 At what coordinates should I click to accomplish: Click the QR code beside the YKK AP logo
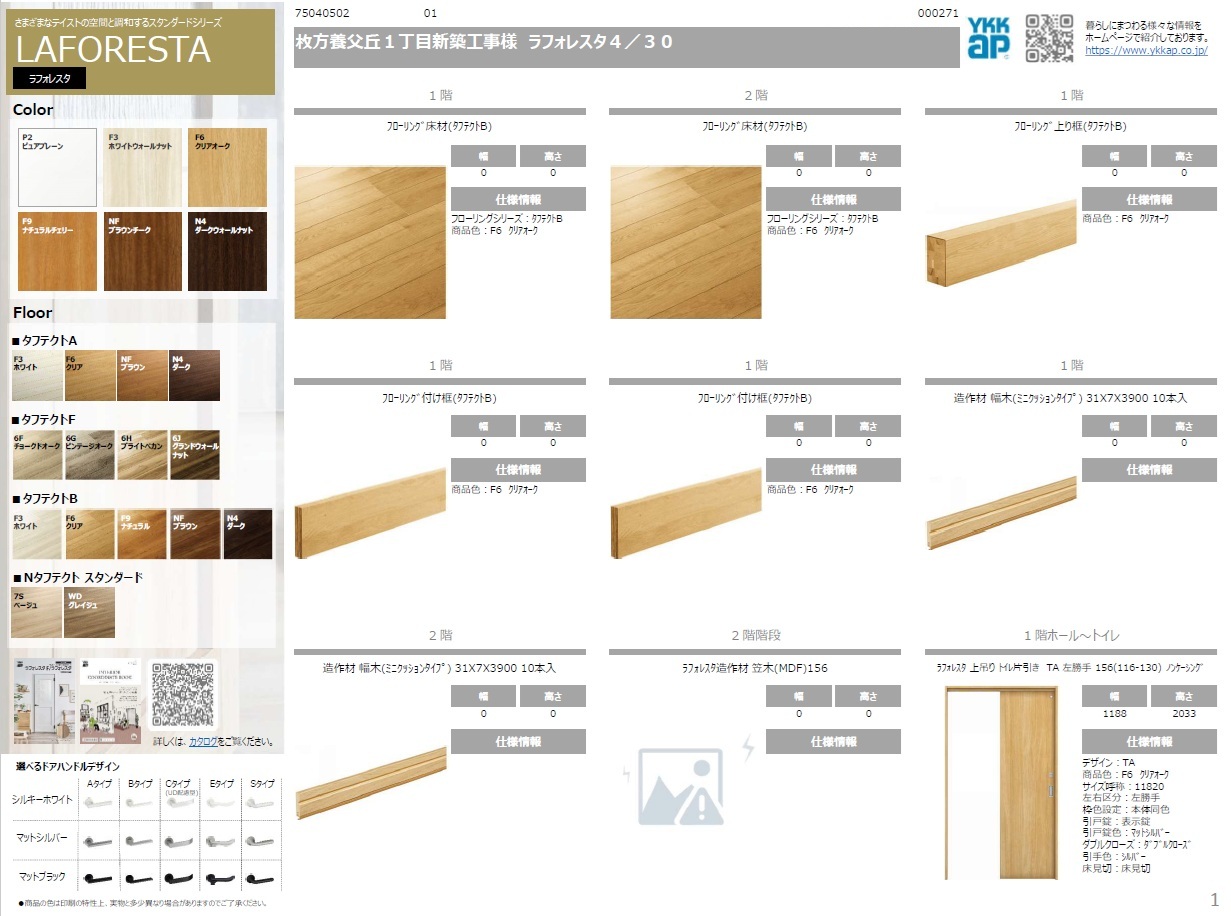pyautogui.click(x=1049, y=39)
